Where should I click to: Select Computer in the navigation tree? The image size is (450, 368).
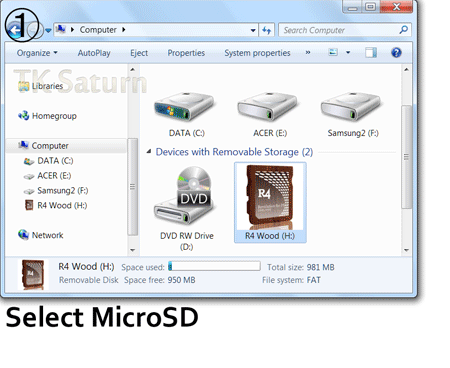66,146
